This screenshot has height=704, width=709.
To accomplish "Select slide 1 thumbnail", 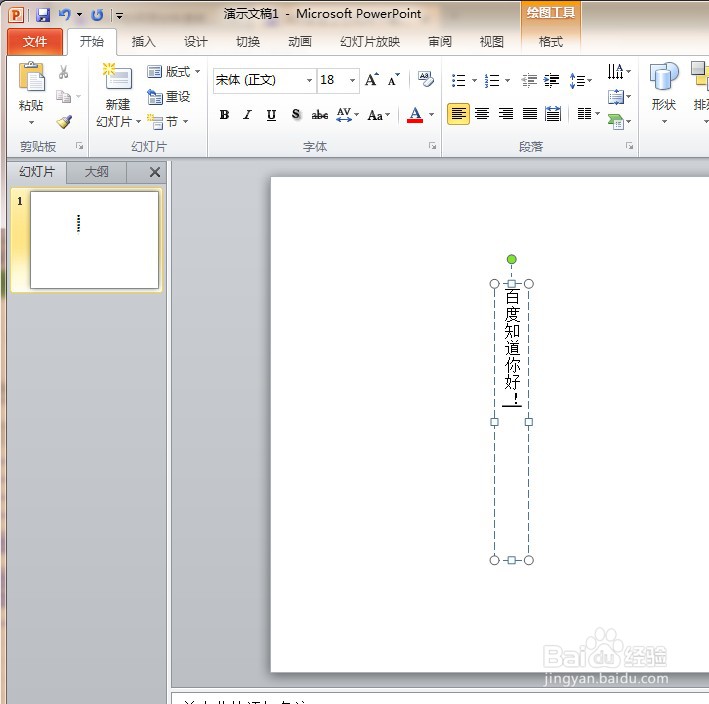I will 94,240.
